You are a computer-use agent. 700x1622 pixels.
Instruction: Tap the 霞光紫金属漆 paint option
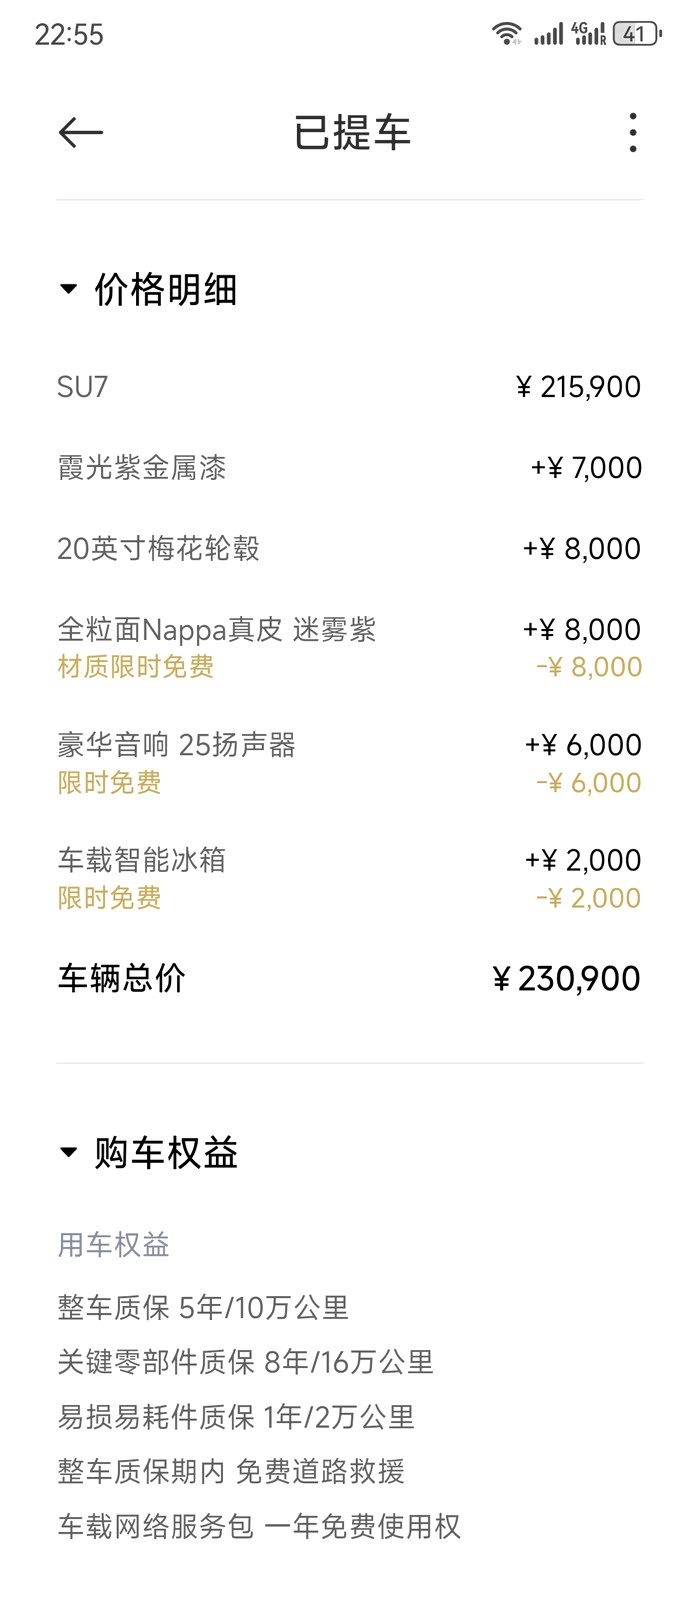[142, 468]
